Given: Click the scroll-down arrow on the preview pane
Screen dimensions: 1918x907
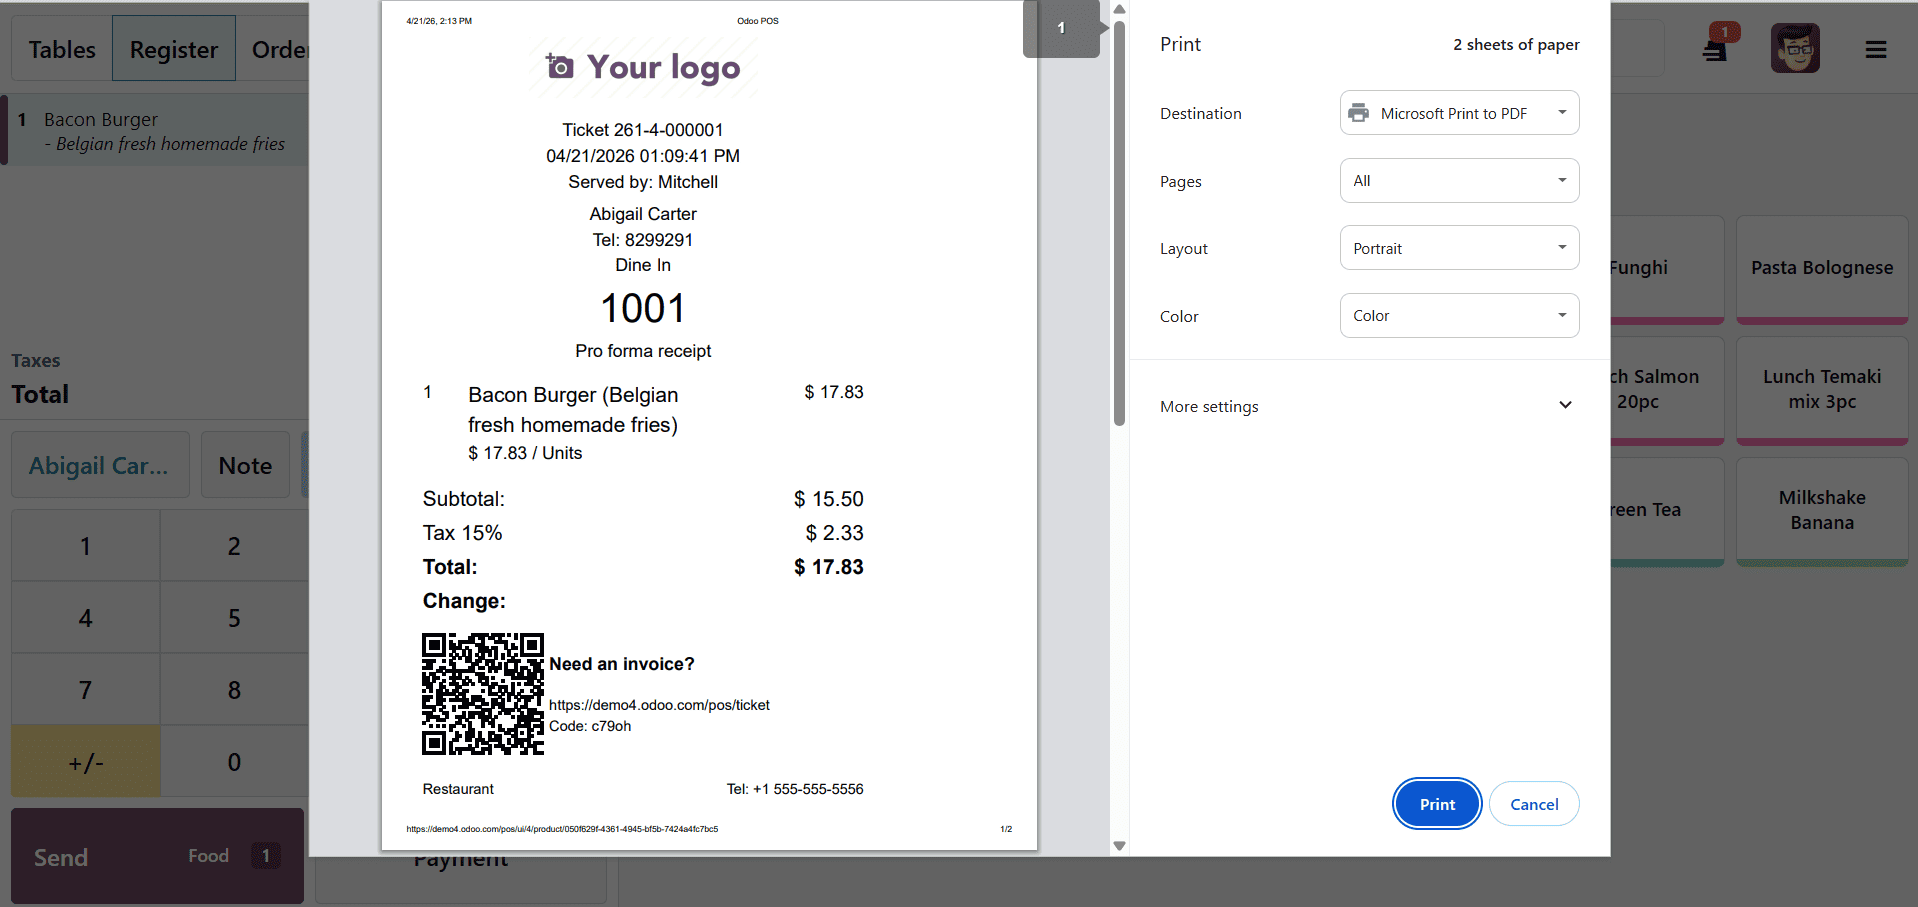Looking at the screenshot, I should pos(1118,845).
